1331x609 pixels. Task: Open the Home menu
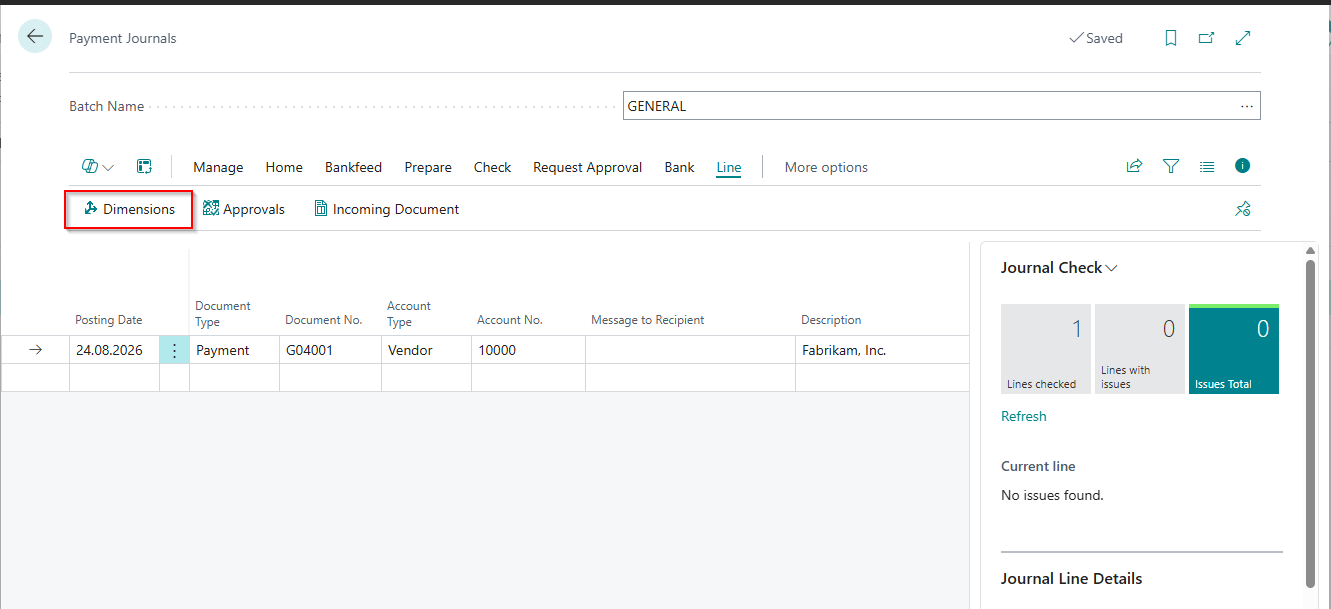pos(284,167)
